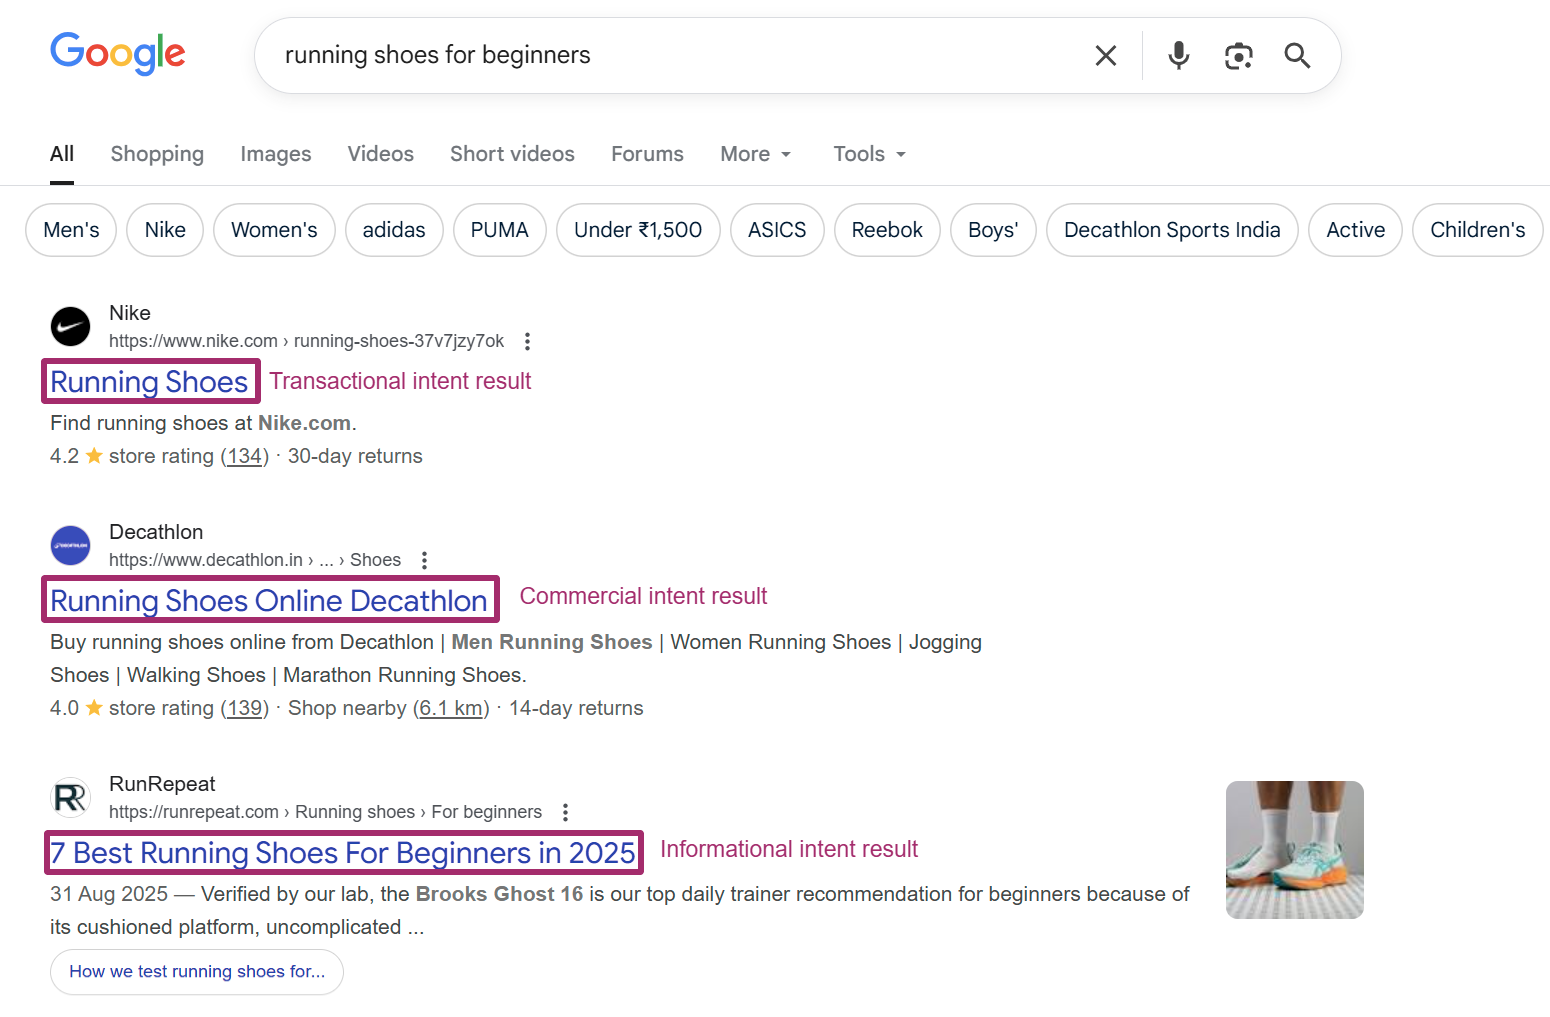Click the Google logo
This screenshot has width=1550, height=1017.
[118, 54]
